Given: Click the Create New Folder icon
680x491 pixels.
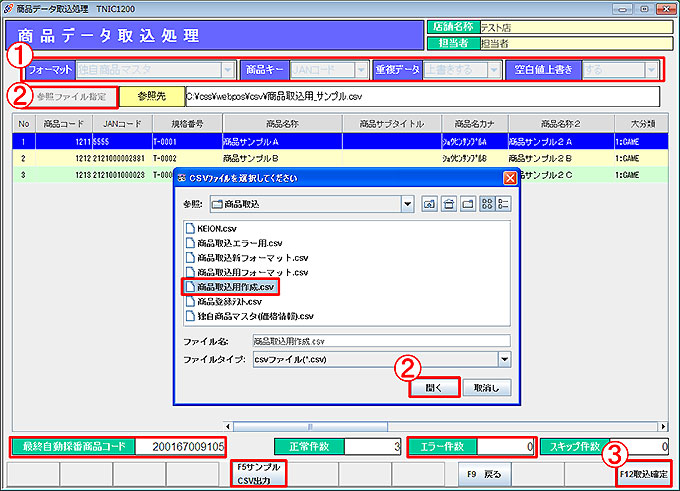Looking at the screenshot, I should click(x=469, y=204).
